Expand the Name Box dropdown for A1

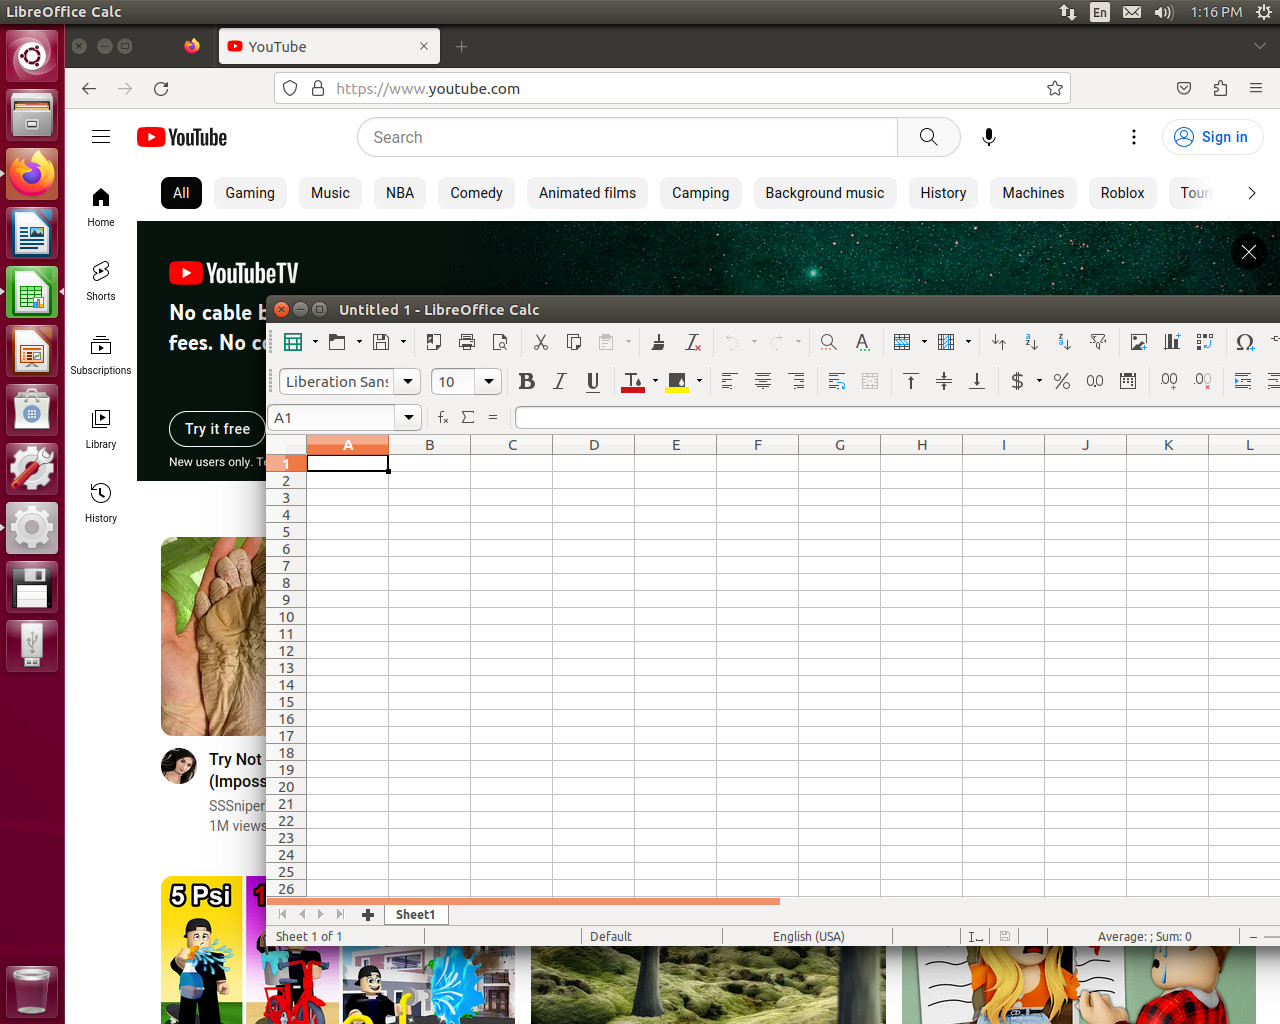click(408, 417)
